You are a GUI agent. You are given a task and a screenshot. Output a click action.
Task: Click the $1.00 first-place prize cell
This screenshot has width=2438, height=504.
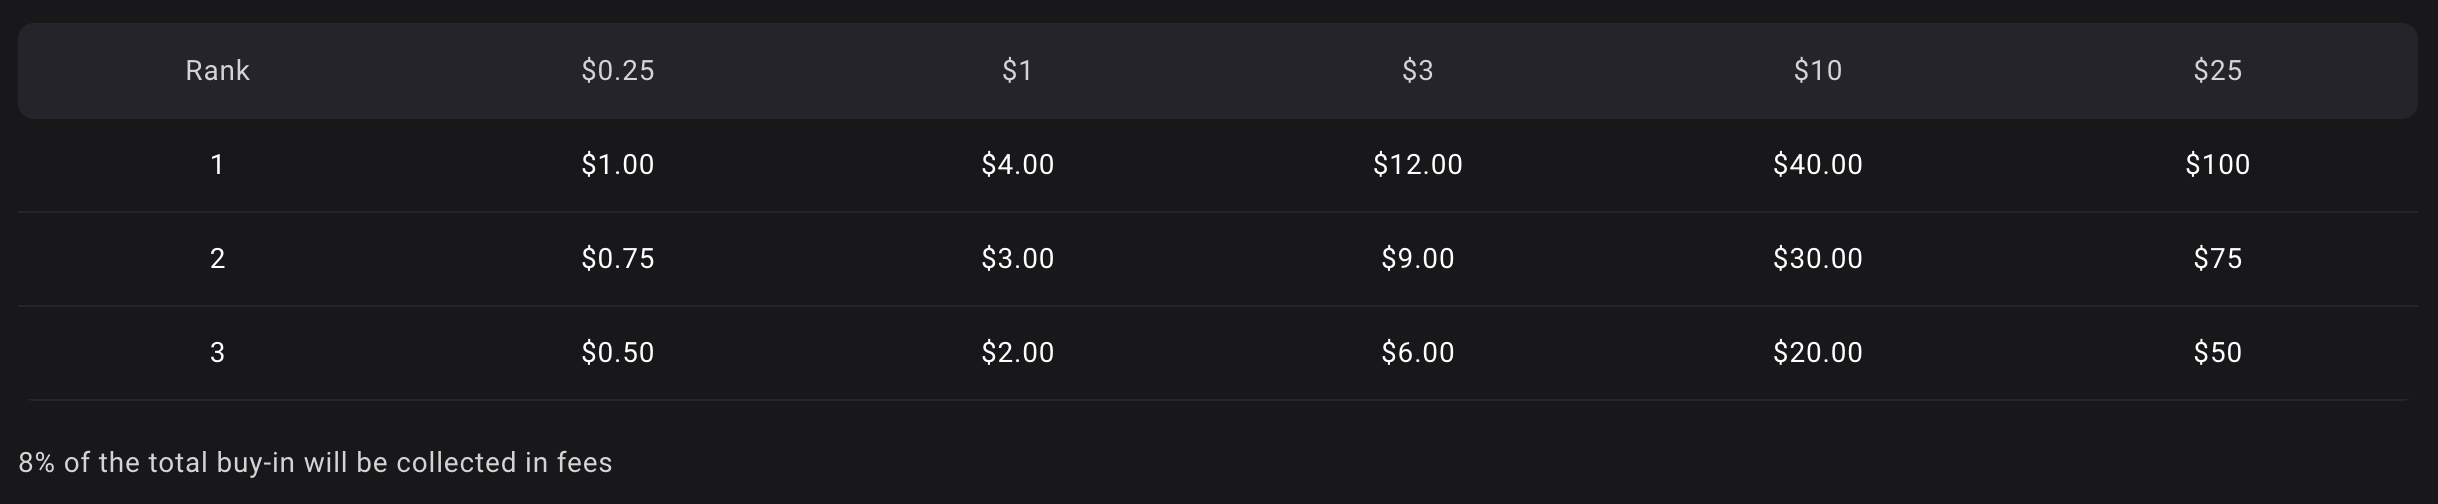pos(618,165)
